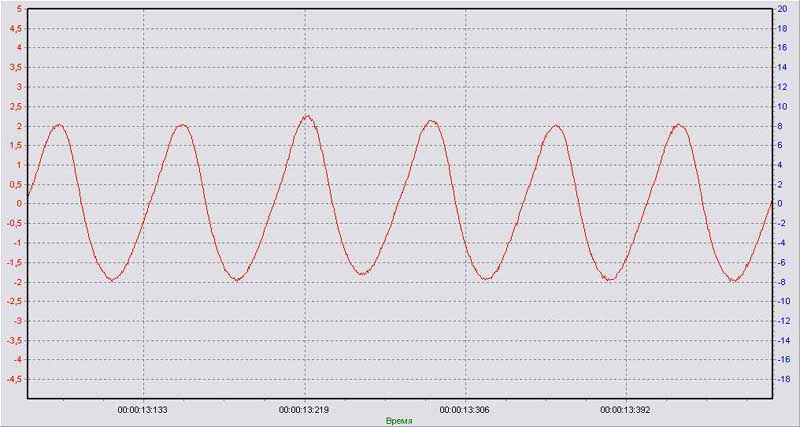Select red left-axis value -3,5
This screenshot has width=800, height=427.
[x=14, y=341]
